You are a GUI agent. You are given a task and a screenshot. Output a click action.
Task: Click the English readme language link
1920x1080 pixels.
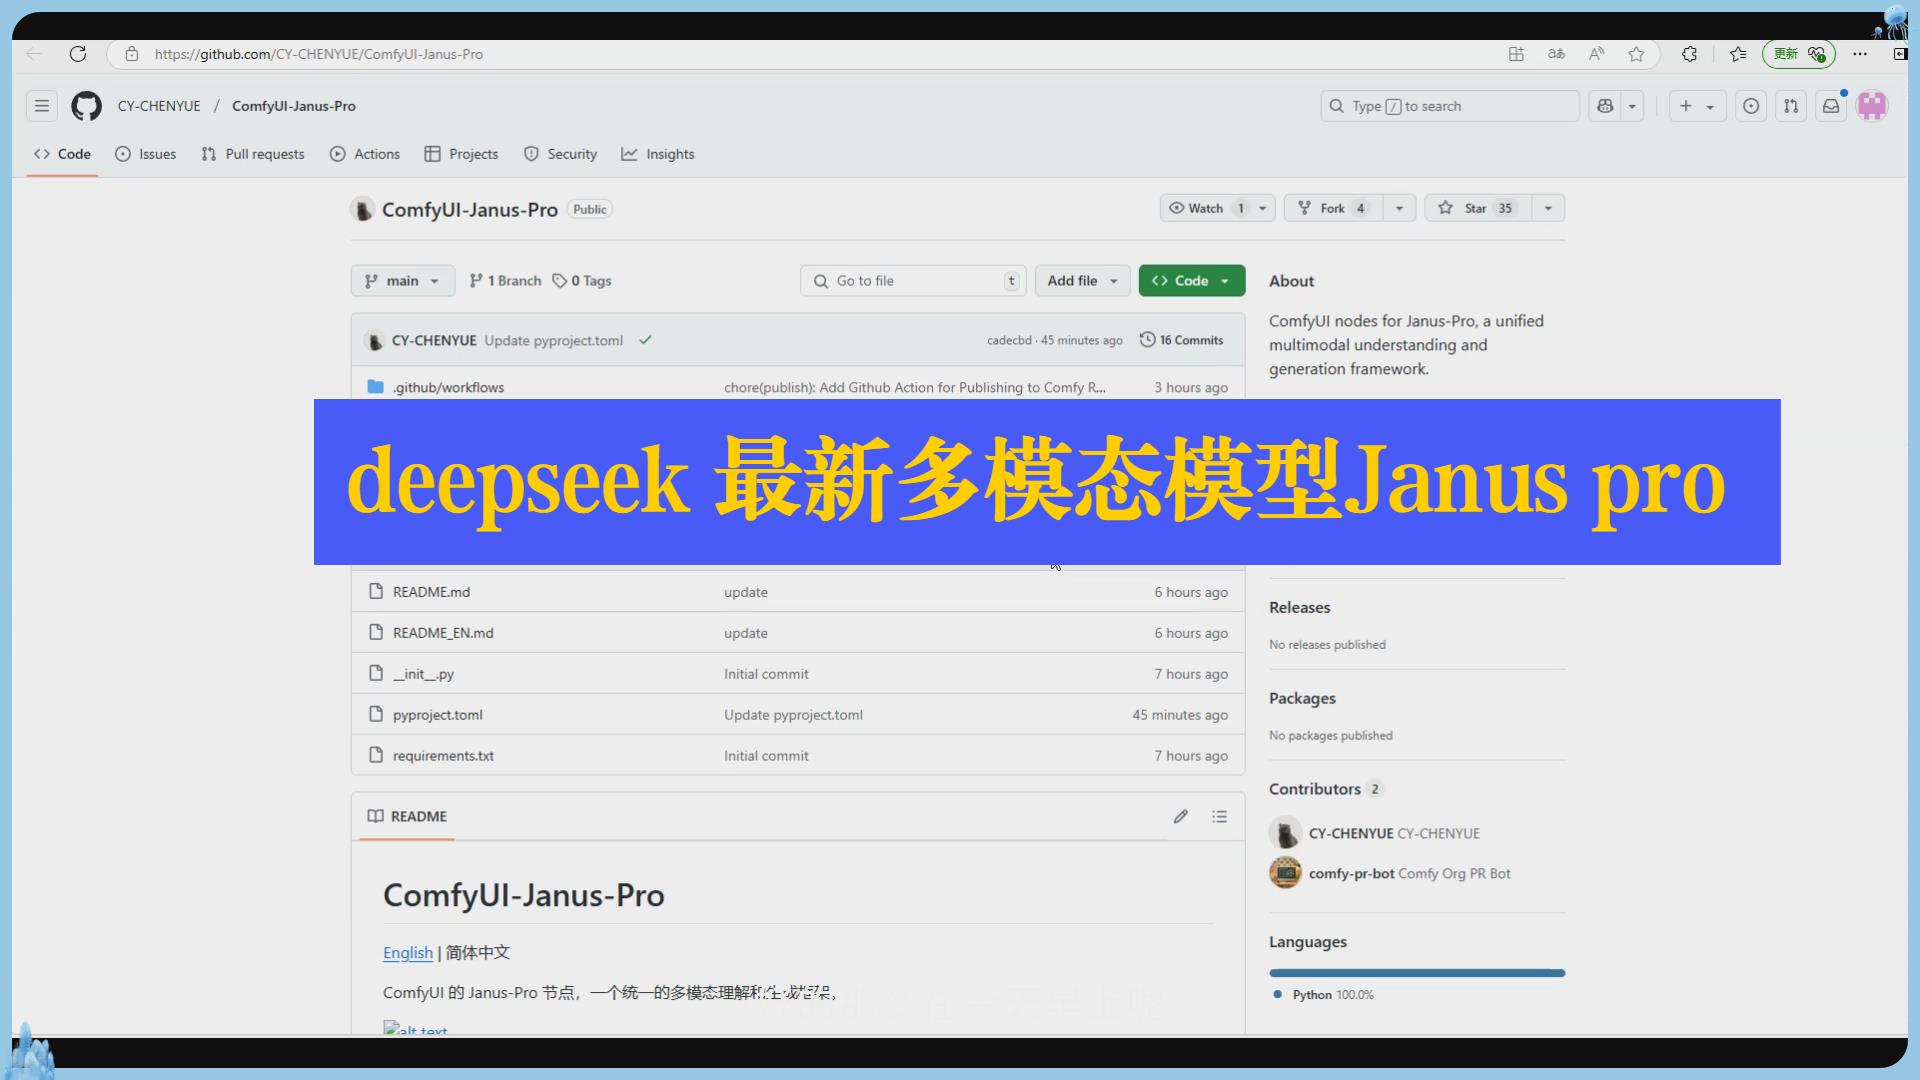point(408,953)
